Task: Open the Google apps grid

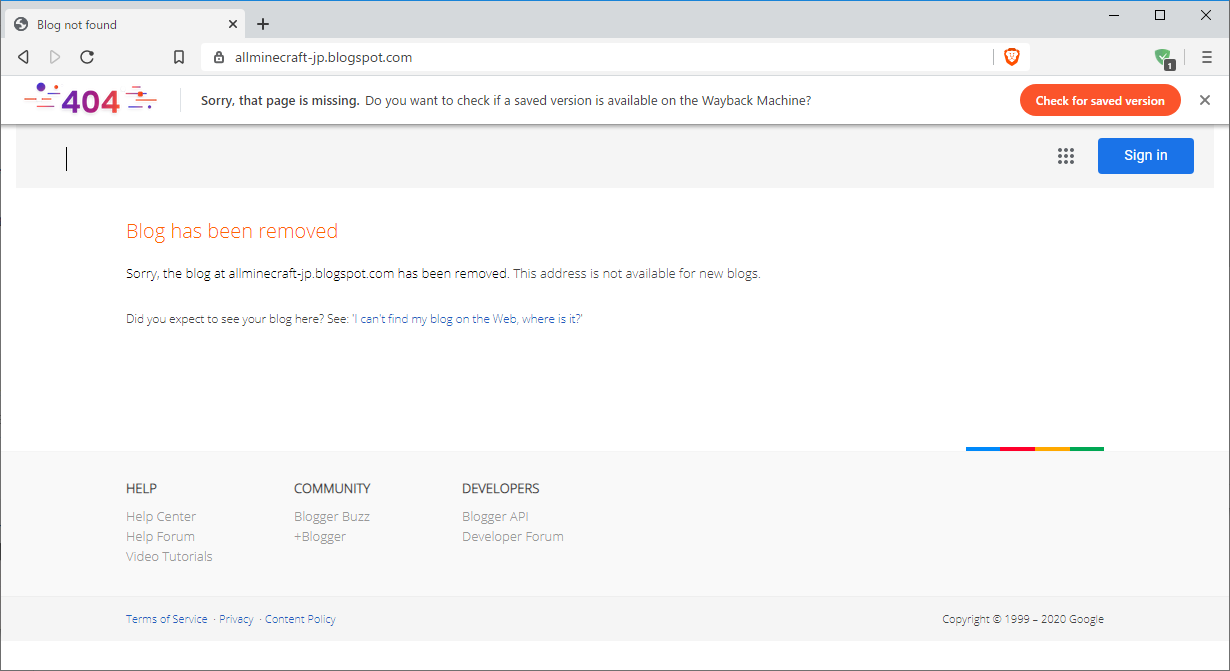Action: coord(1066,156)
